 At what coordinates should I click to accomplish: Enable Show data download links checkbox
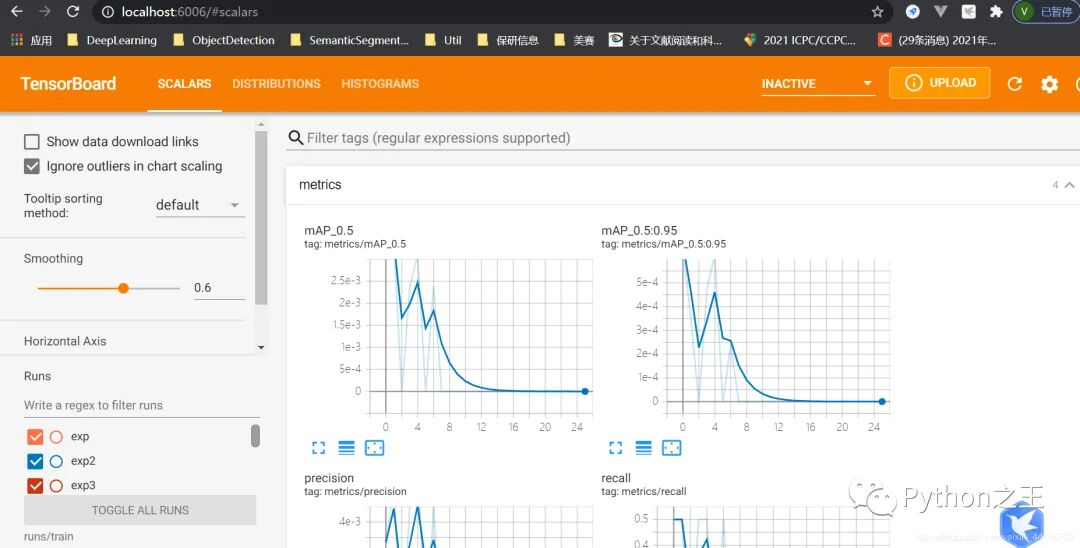pyautogui.click(x=32, y=142)
